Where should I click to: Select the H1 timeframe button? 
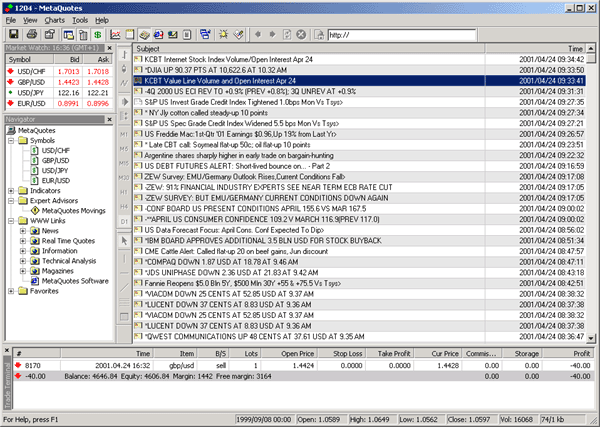pos(124,192)
